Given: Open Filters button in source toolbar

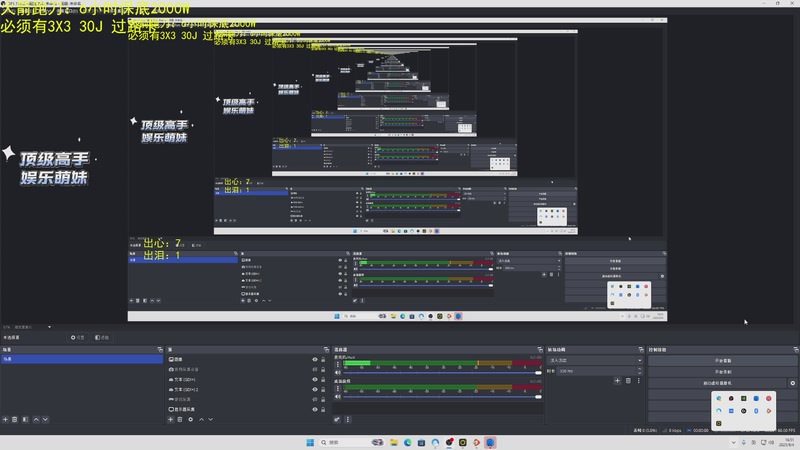Looking at the screenshot, I should click(x=102, y=337).
